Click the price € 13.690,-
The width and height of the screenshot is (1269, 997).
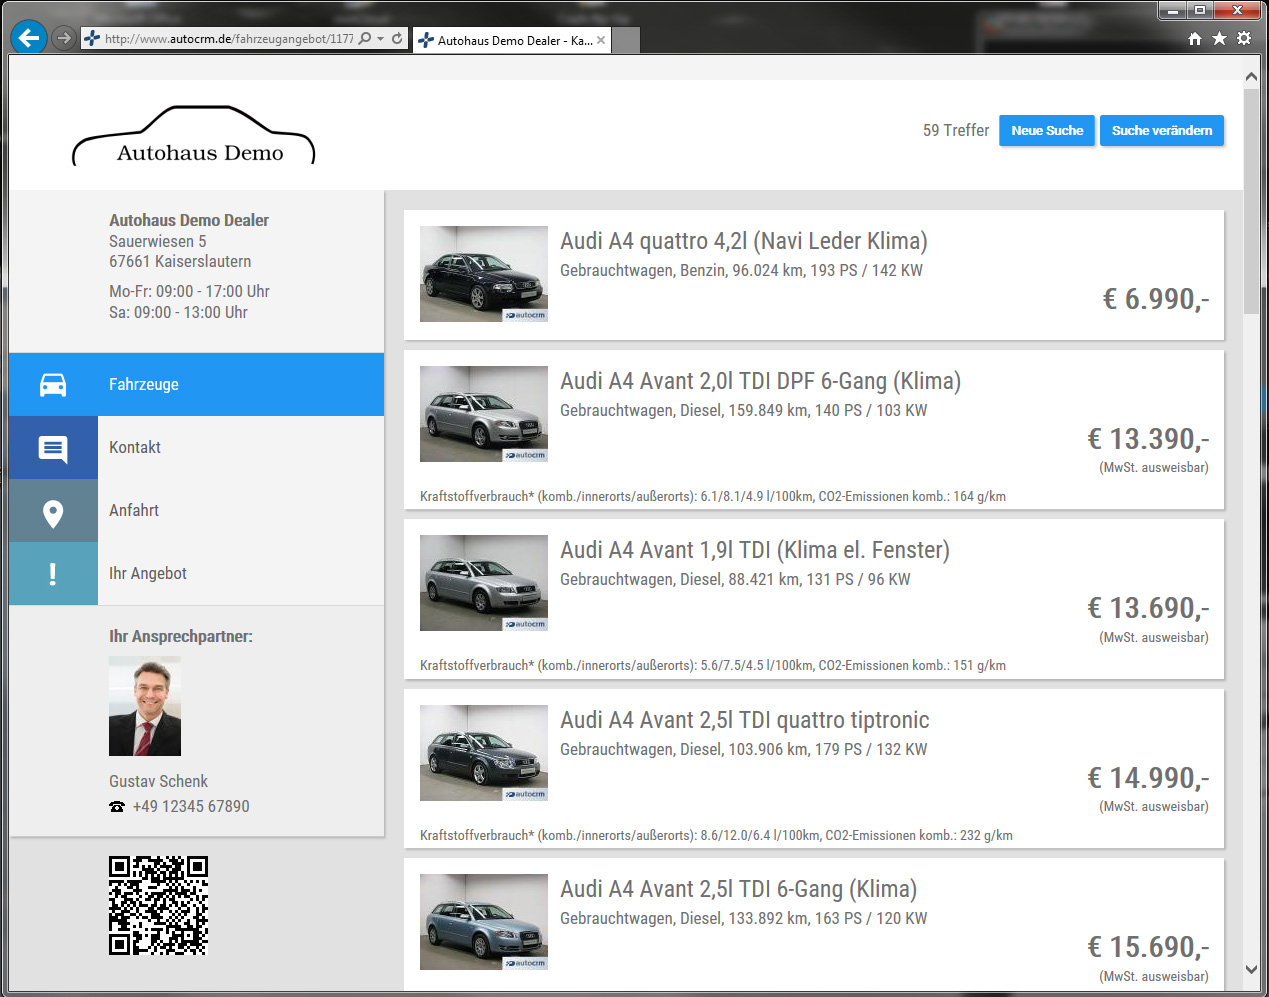click(x=1148, y=608)
